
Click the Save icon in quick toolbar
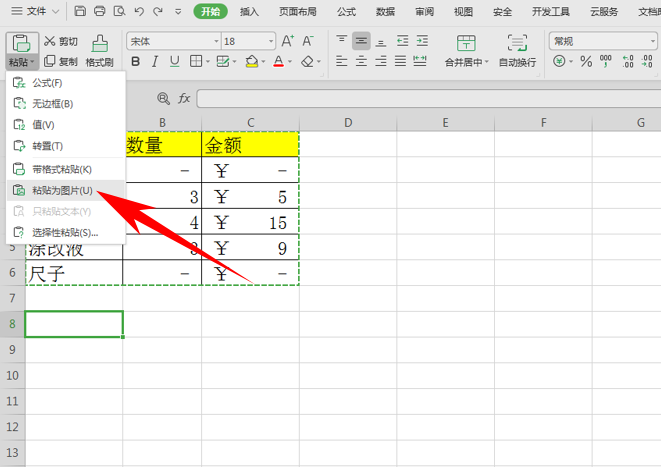click(x=80, y=11)
